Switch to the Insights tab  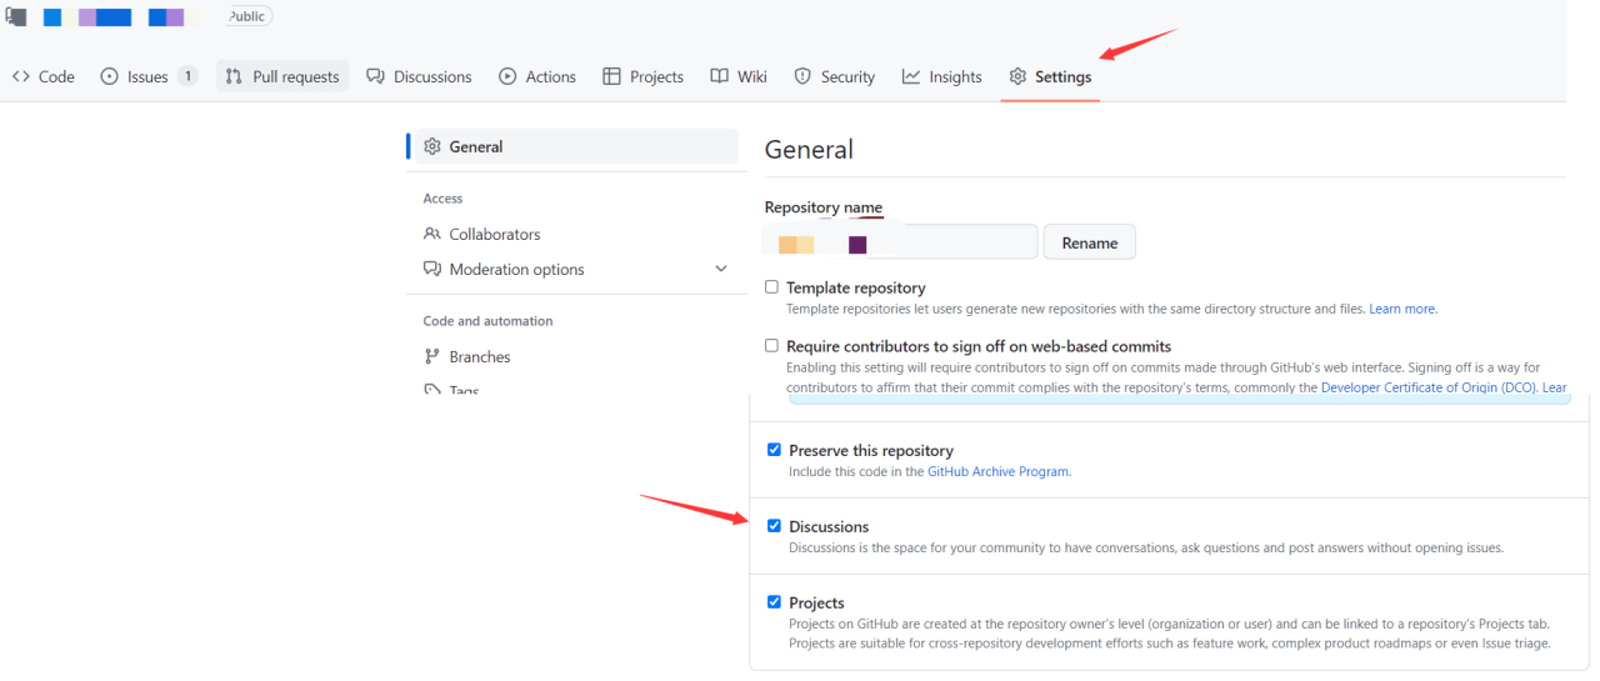point(942,77)
